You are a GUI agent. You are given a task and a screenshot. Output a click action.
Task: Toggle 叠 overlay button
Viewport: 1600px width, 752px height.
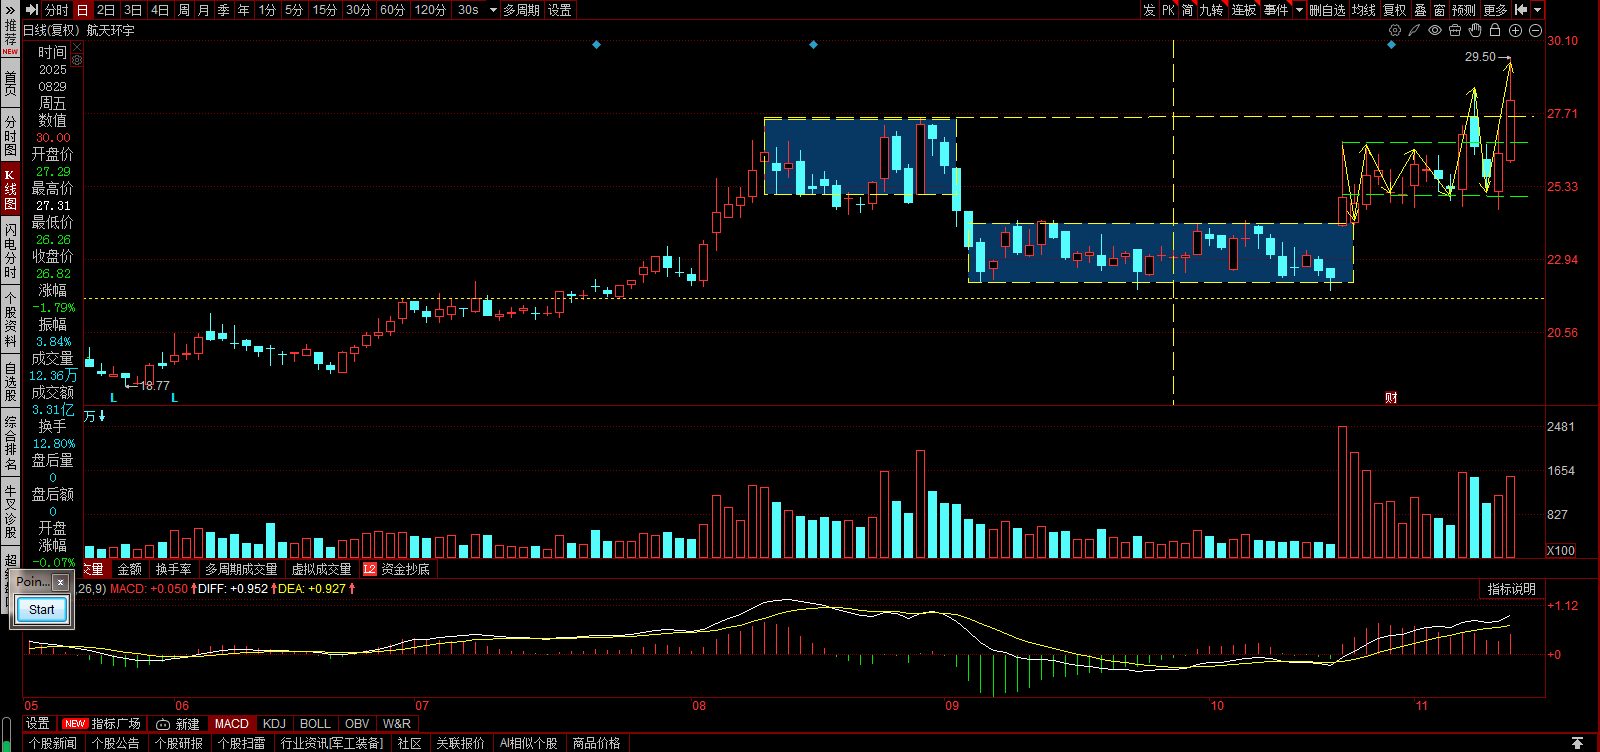(x=1420, y=10)
